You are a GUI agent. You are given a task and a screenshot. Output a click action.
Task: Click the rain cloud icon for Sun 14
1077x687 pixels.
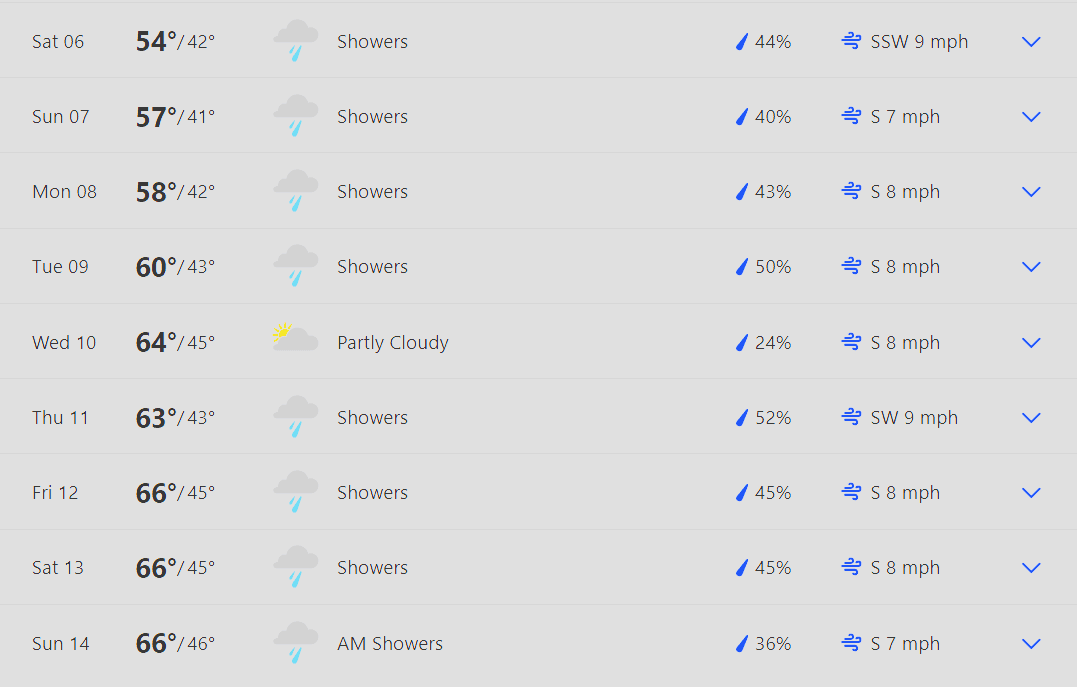click(x=296, y=642)
